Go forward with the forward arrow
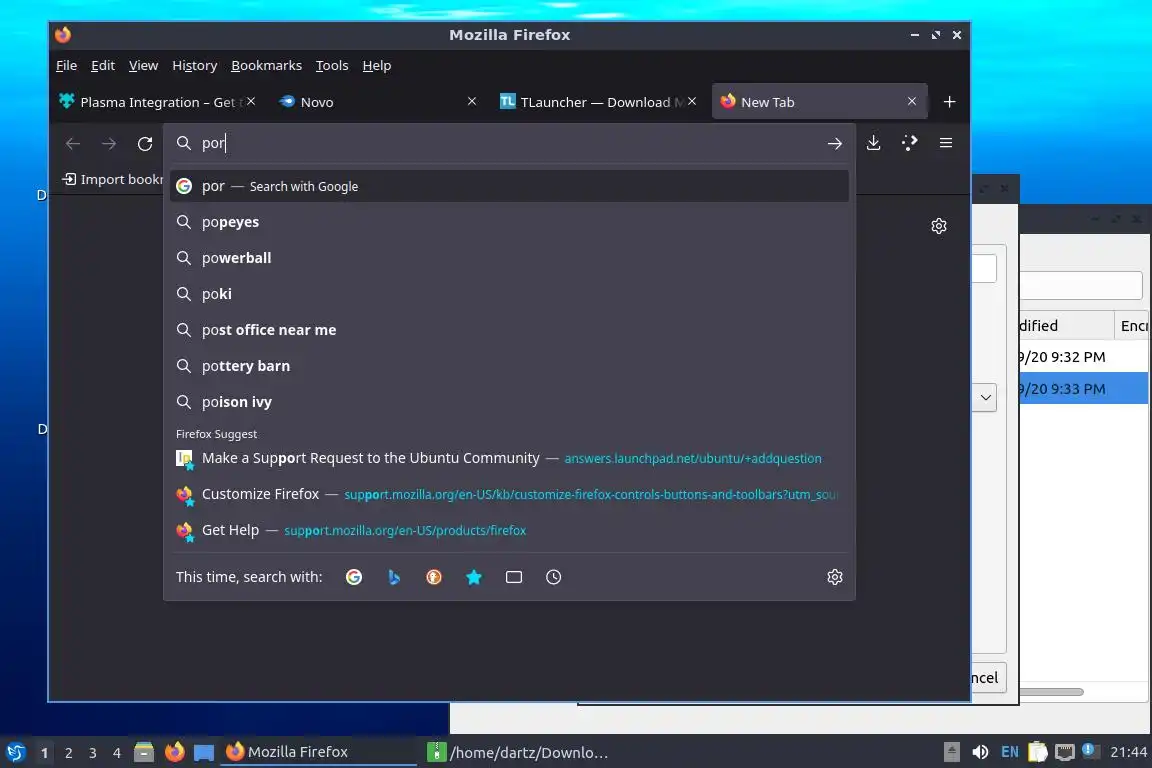Image resolution: width=1152 pixels, height=768 pixels. (x=109, y=143)
